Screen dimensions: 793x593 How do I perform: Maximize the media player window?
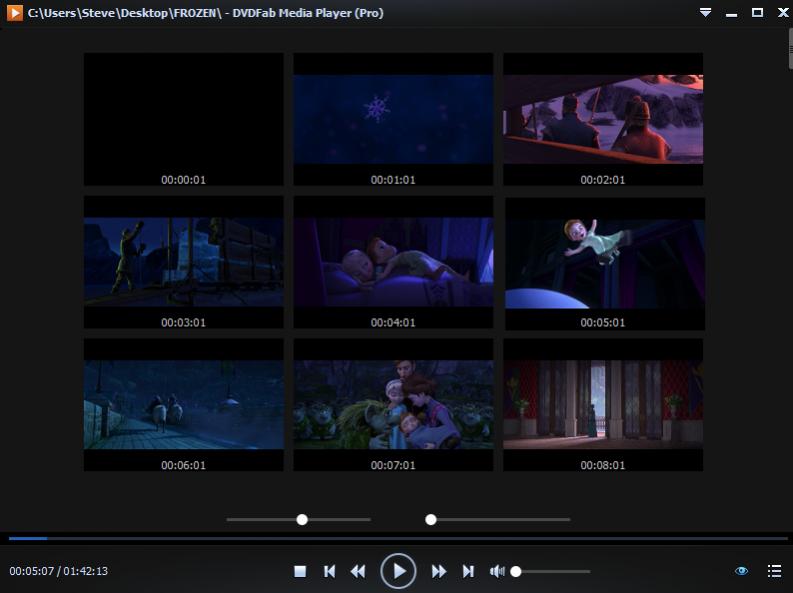[757, 12]
